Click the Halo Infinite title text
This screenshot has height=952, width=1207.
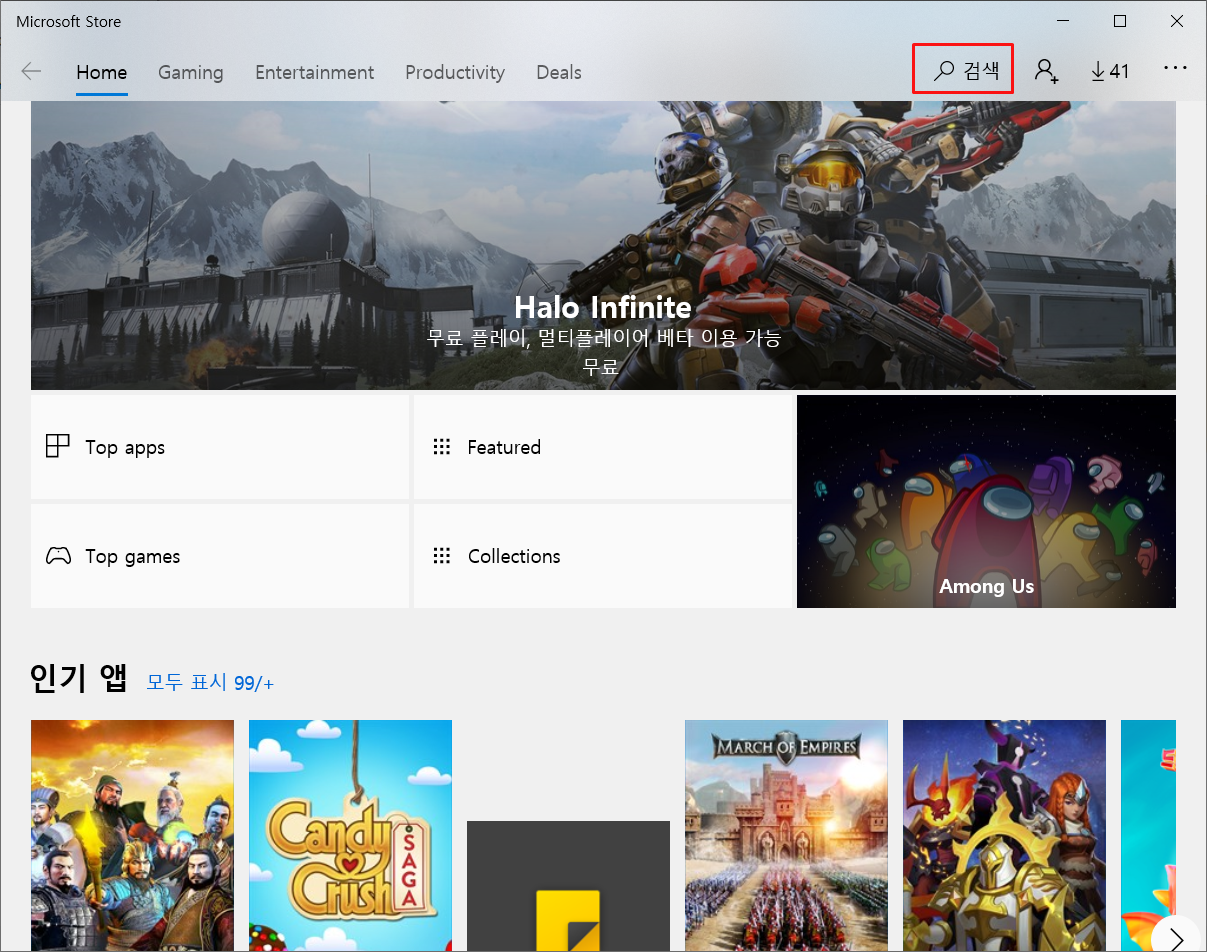pyautogui.click(x=603, y=307)
